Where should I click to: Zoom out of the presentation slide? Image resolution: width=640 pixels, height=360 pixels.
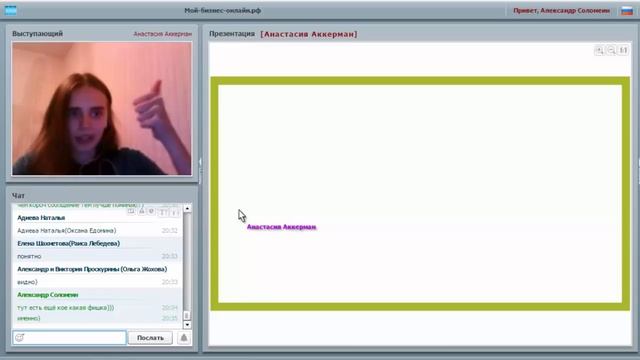[x=611, y=50]
